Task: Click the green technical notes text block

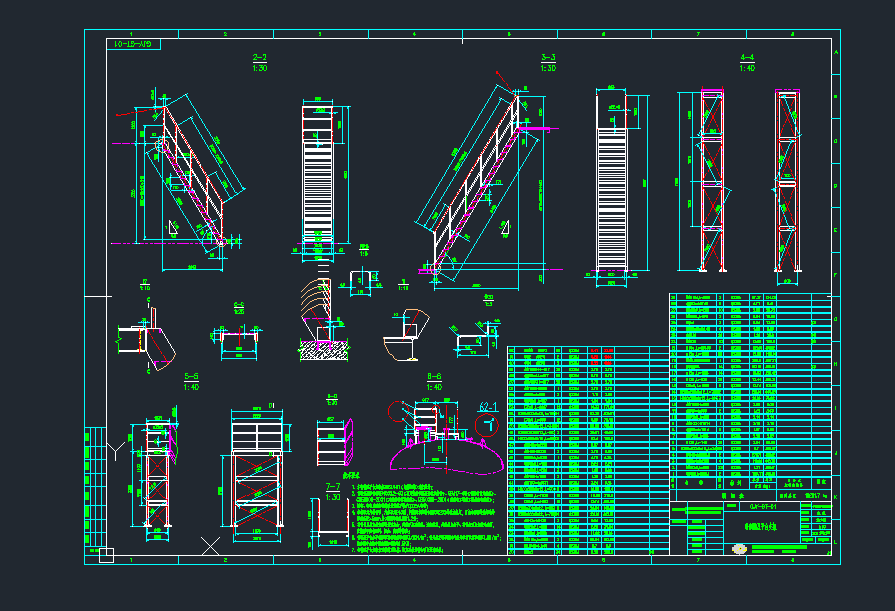Action: pos(425,518)
